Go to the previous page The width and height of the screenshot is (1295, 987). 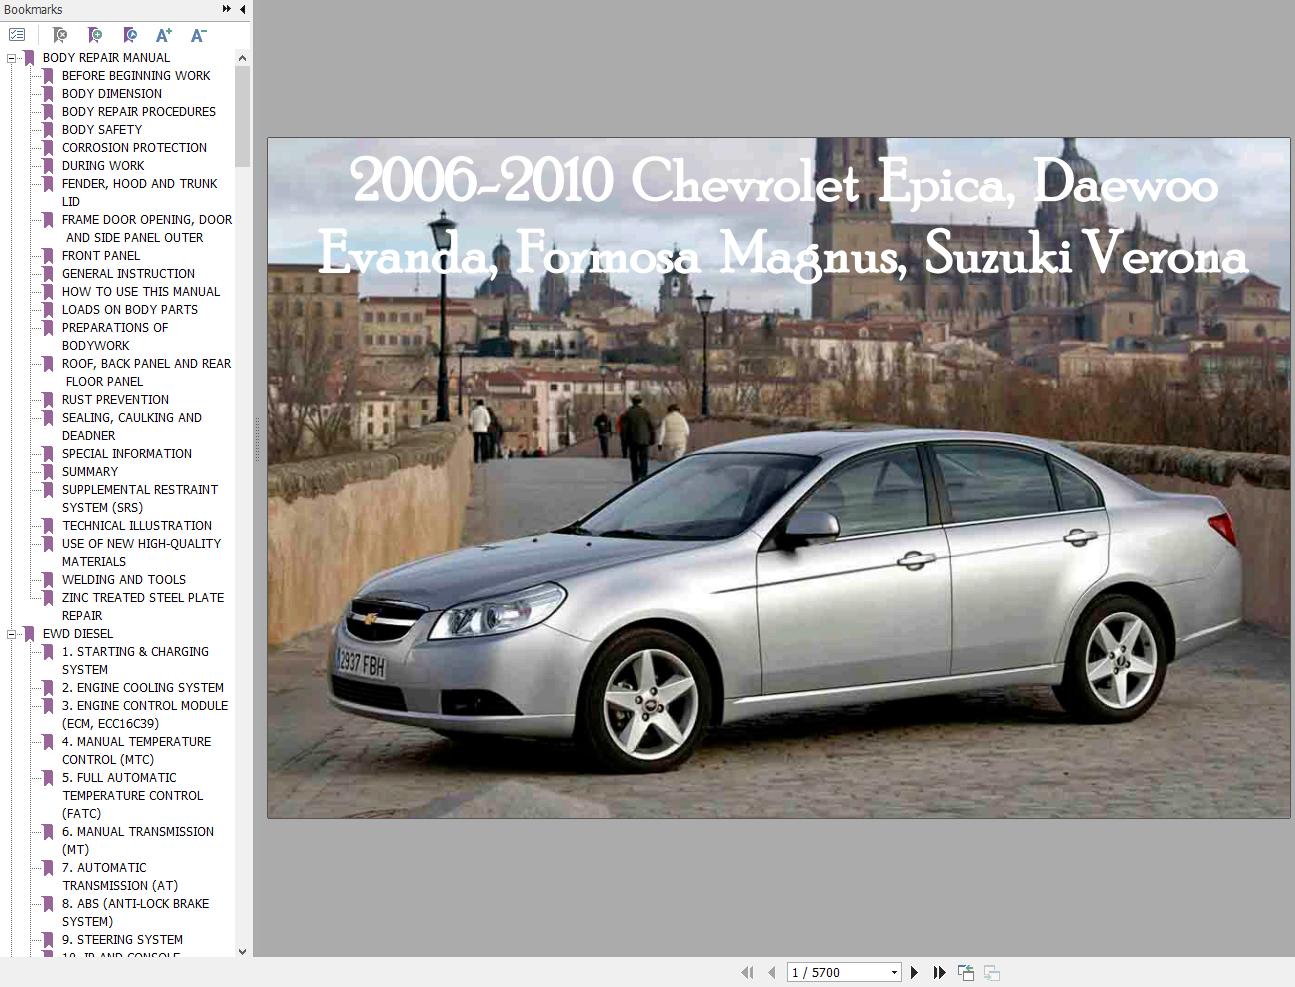771,972
